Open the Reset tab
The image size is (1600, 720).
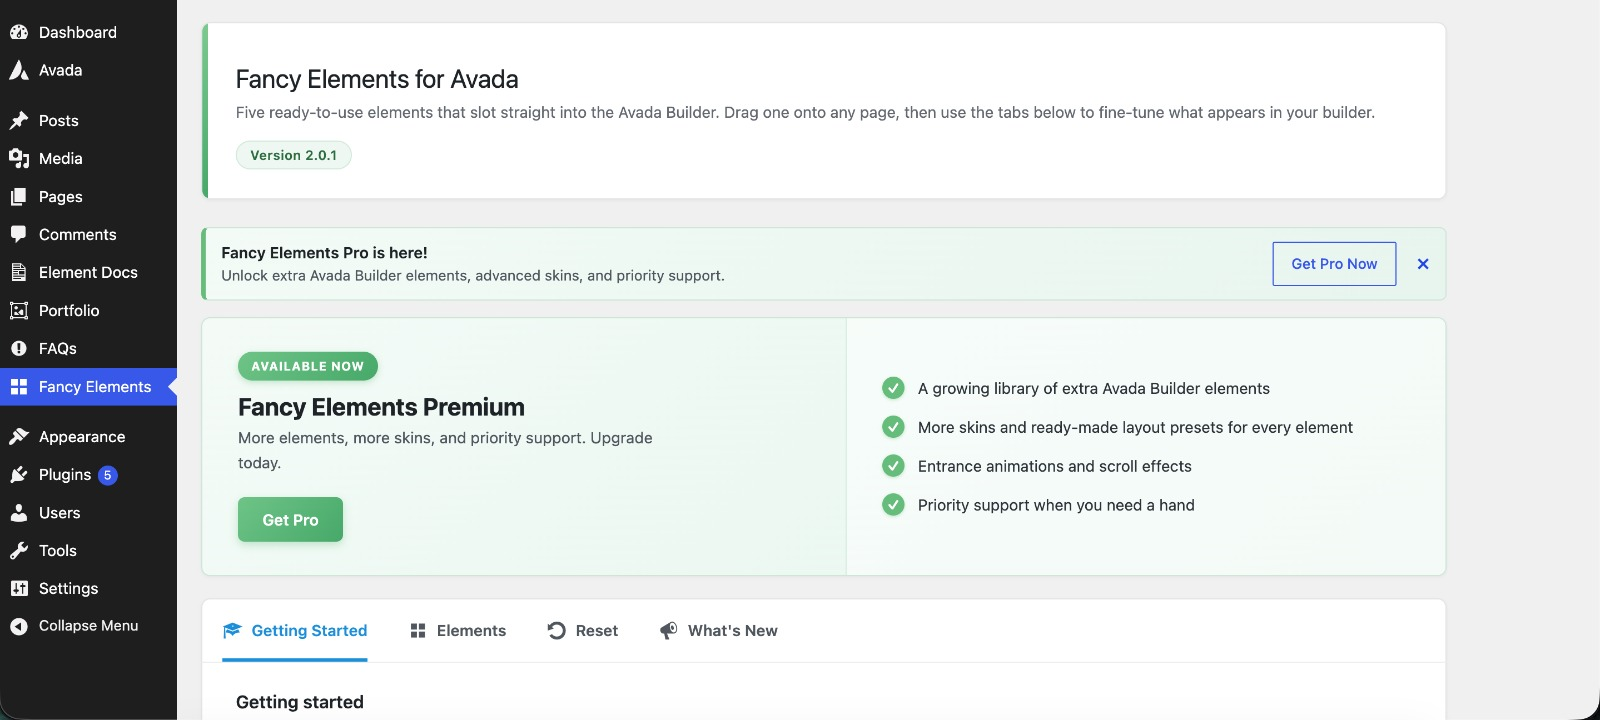[583, 631]
